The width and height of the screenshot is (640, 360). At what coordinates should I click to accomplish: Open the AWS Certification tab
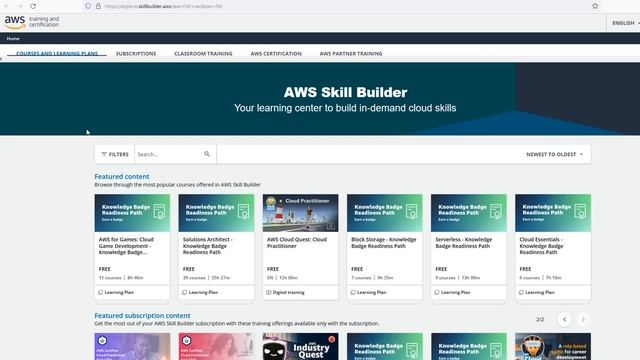click(276, 53)
